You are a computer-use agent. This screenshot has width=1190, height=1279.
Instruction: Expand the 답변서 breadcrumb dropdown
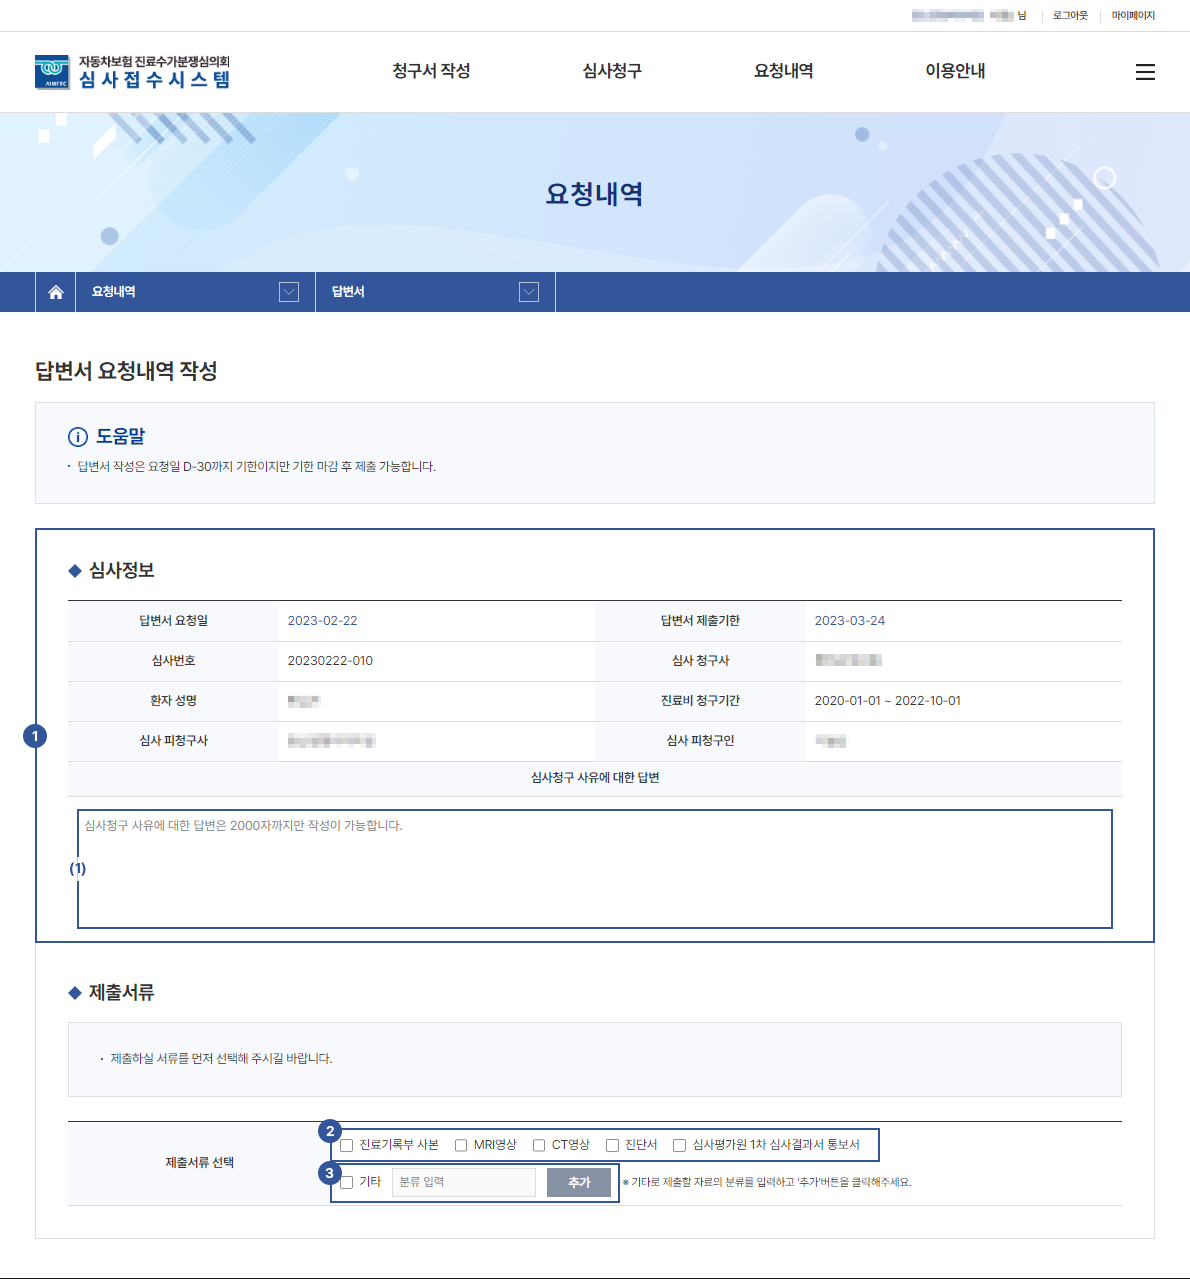pyautogui.click(x=529, y=292)
